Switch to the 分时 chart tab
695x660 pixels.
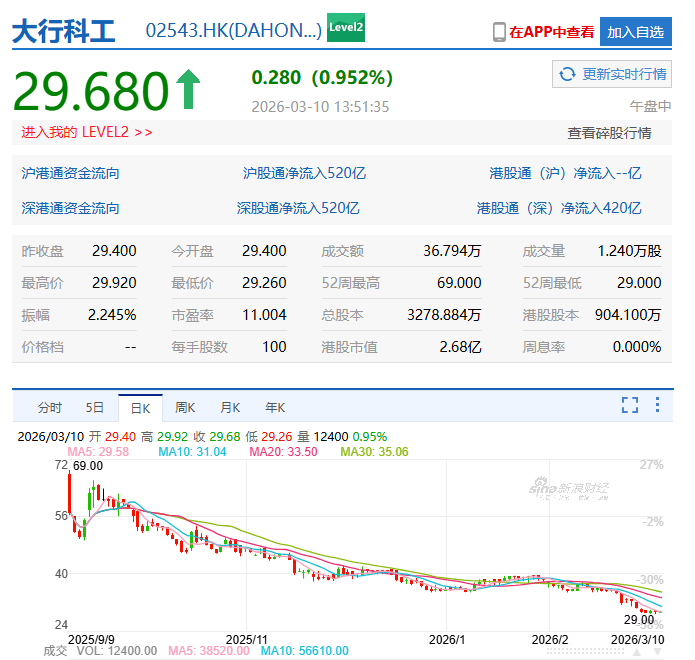pos(49,407)
